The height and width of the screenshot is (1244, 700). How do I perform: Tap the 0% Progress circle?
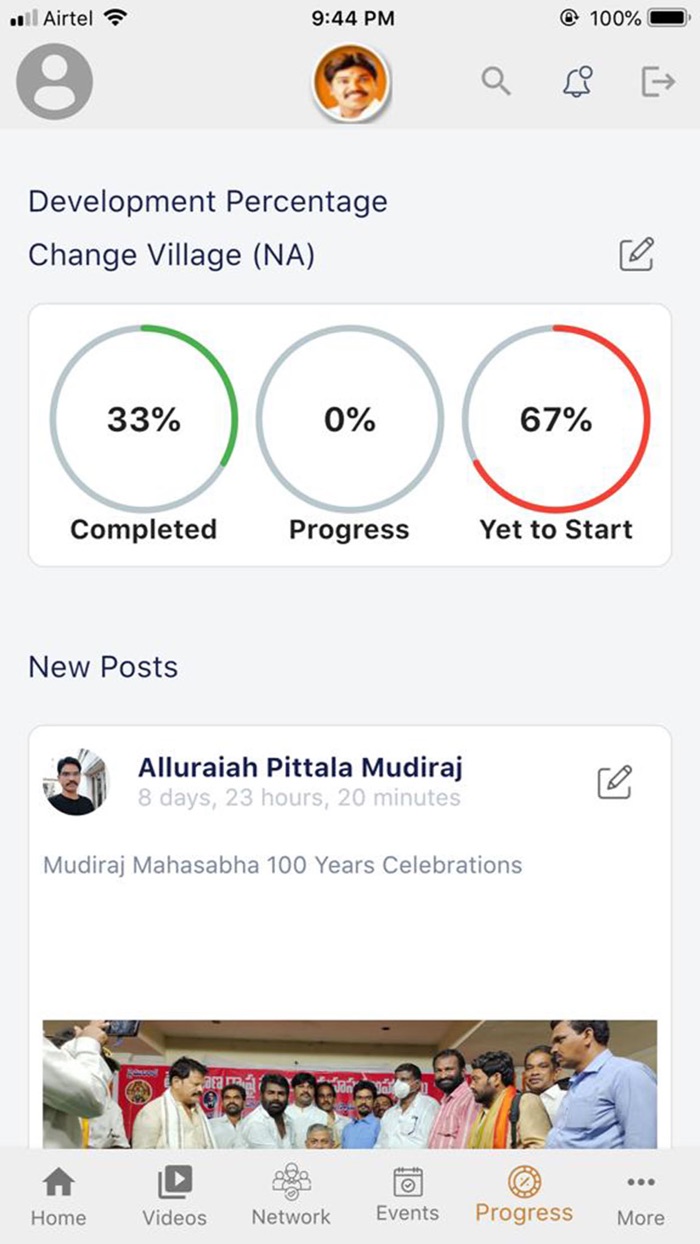(350, 420)
